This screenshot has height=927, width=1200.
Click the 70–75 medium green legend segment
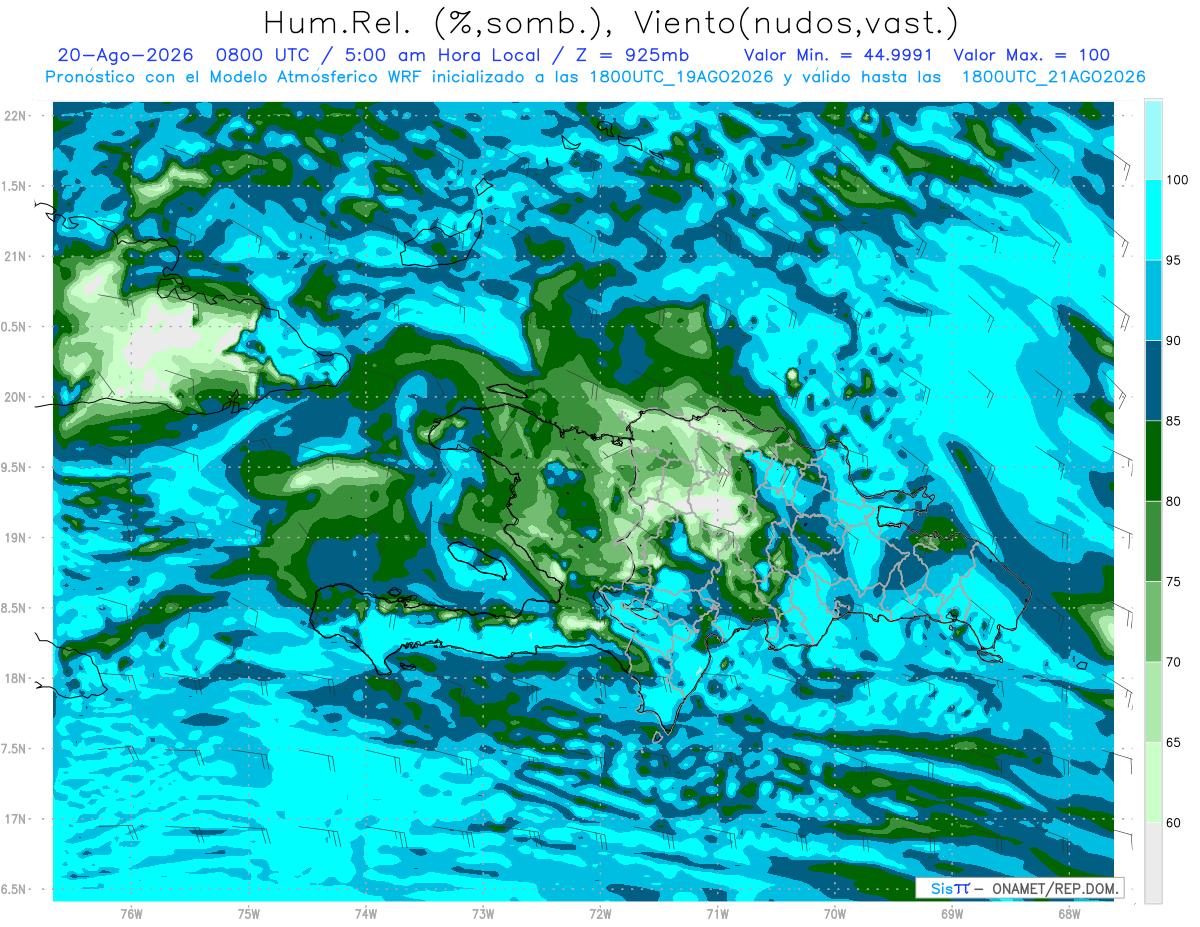[1153, 622]
